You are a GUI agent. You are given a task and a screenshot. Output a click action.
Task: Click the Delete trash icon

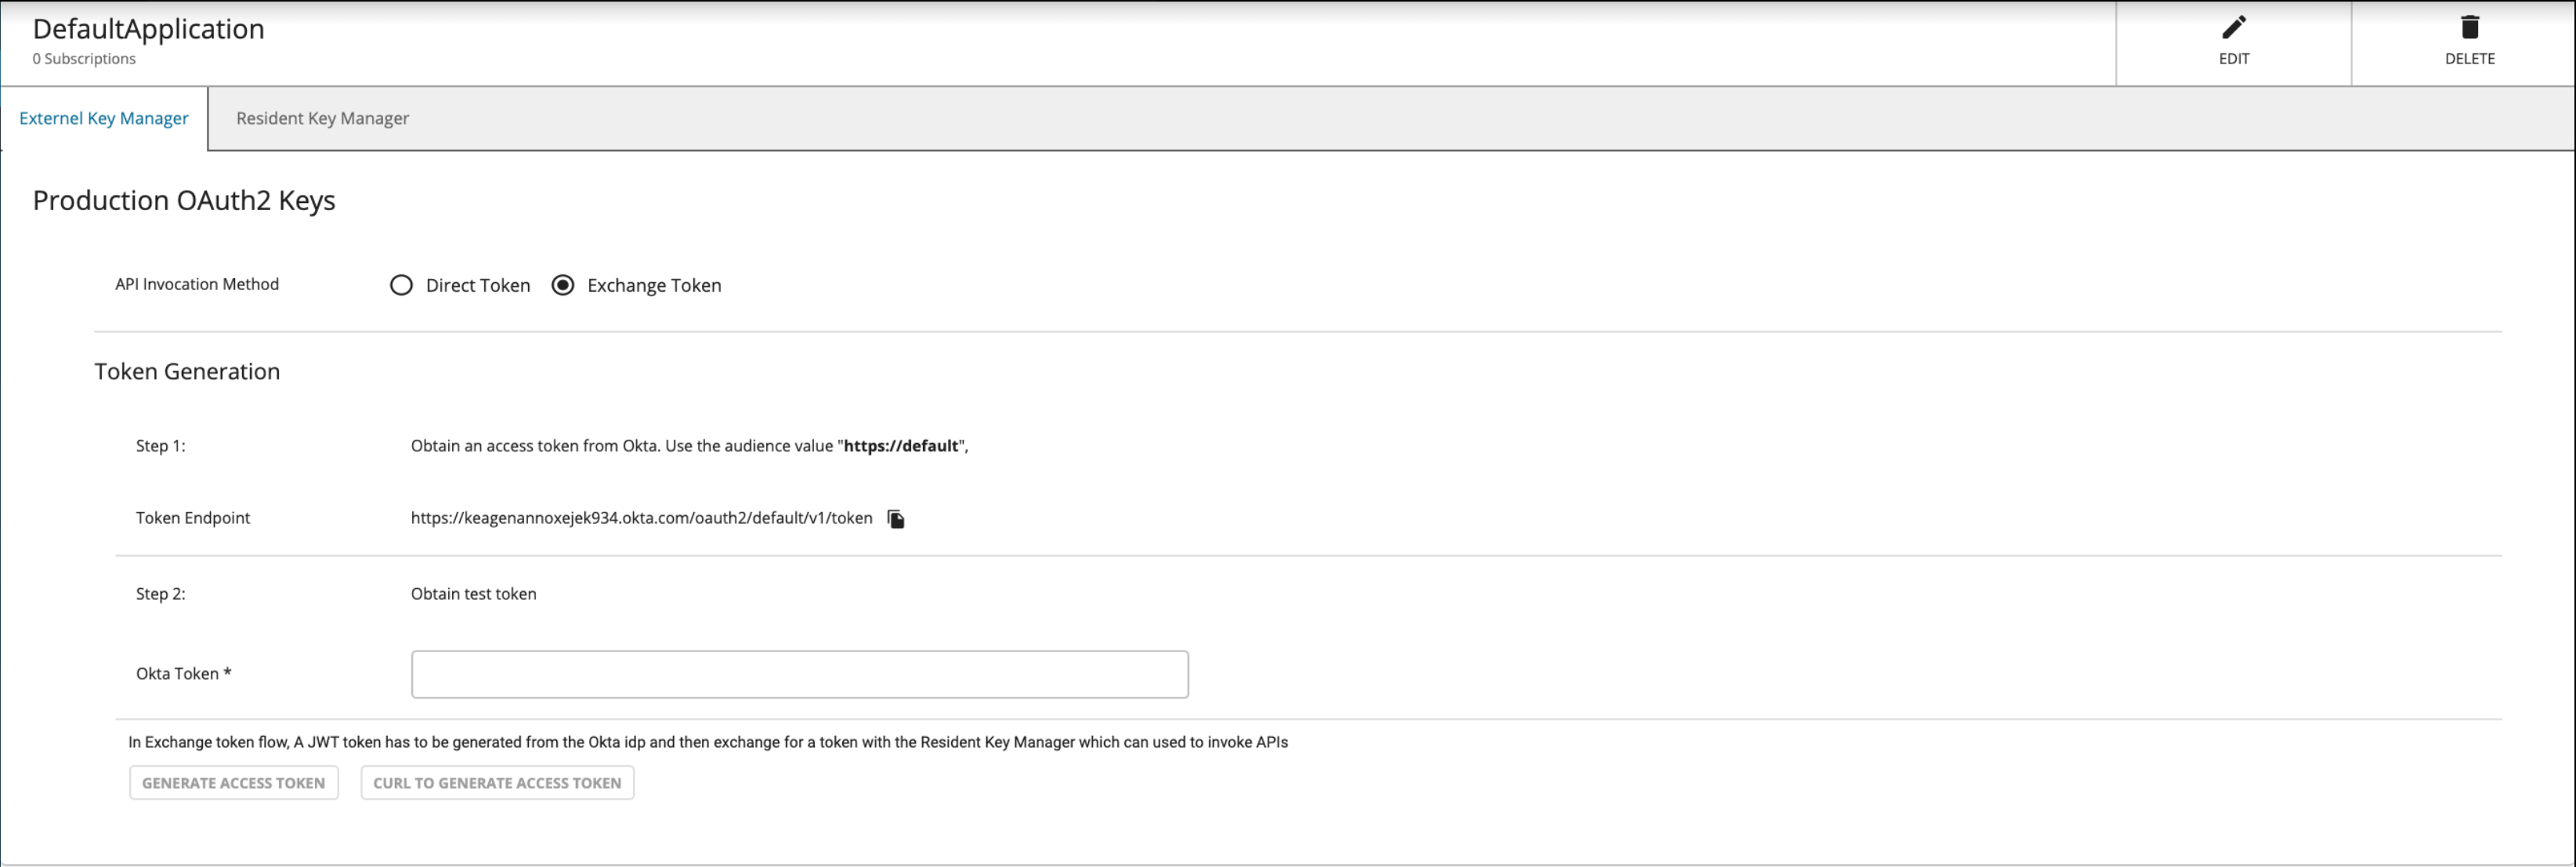(2469, 27)
